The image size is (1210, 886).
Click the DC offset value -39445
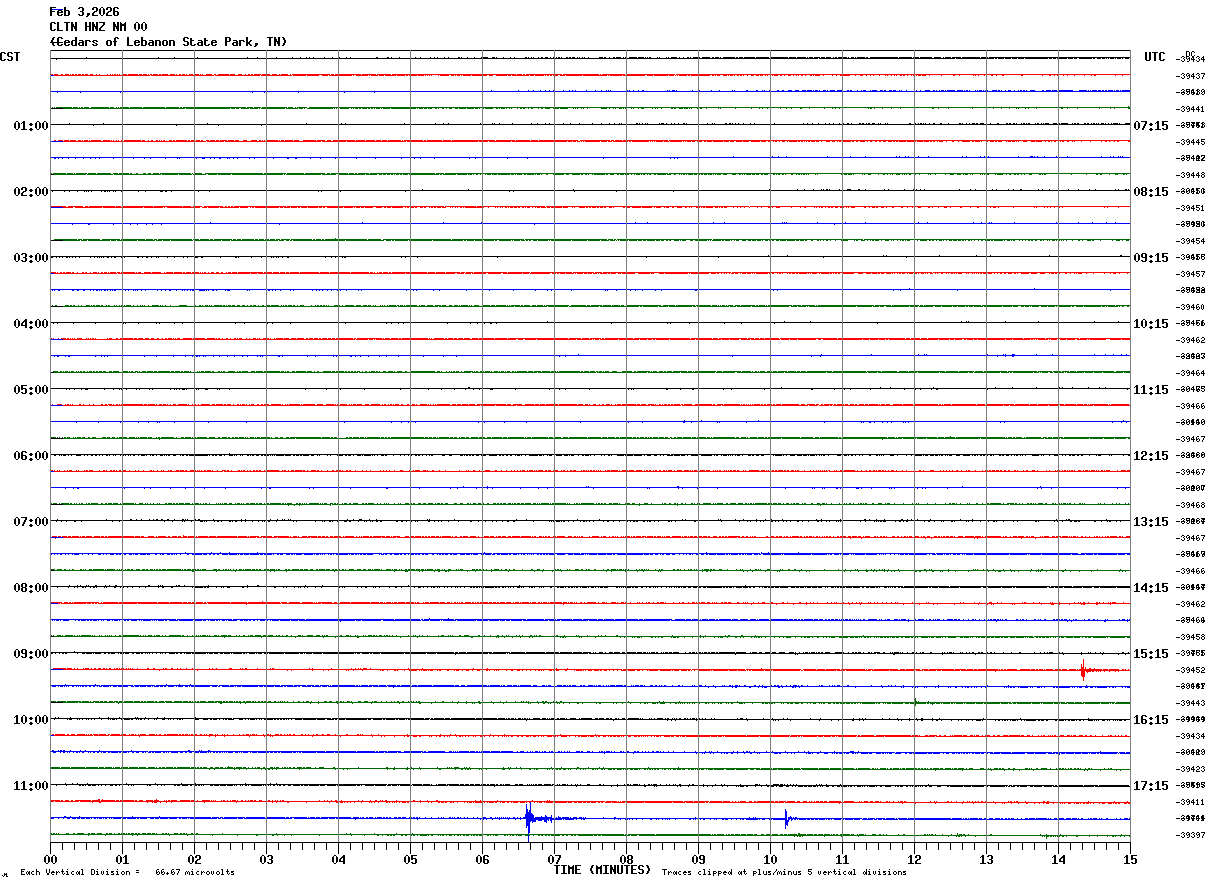[x=1190, y=142]
